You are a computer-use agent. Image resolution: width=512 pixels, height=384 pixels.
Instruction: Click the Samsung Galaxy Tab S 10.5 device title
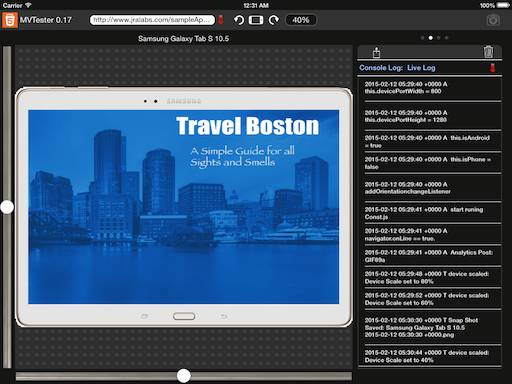click(183, 39)
